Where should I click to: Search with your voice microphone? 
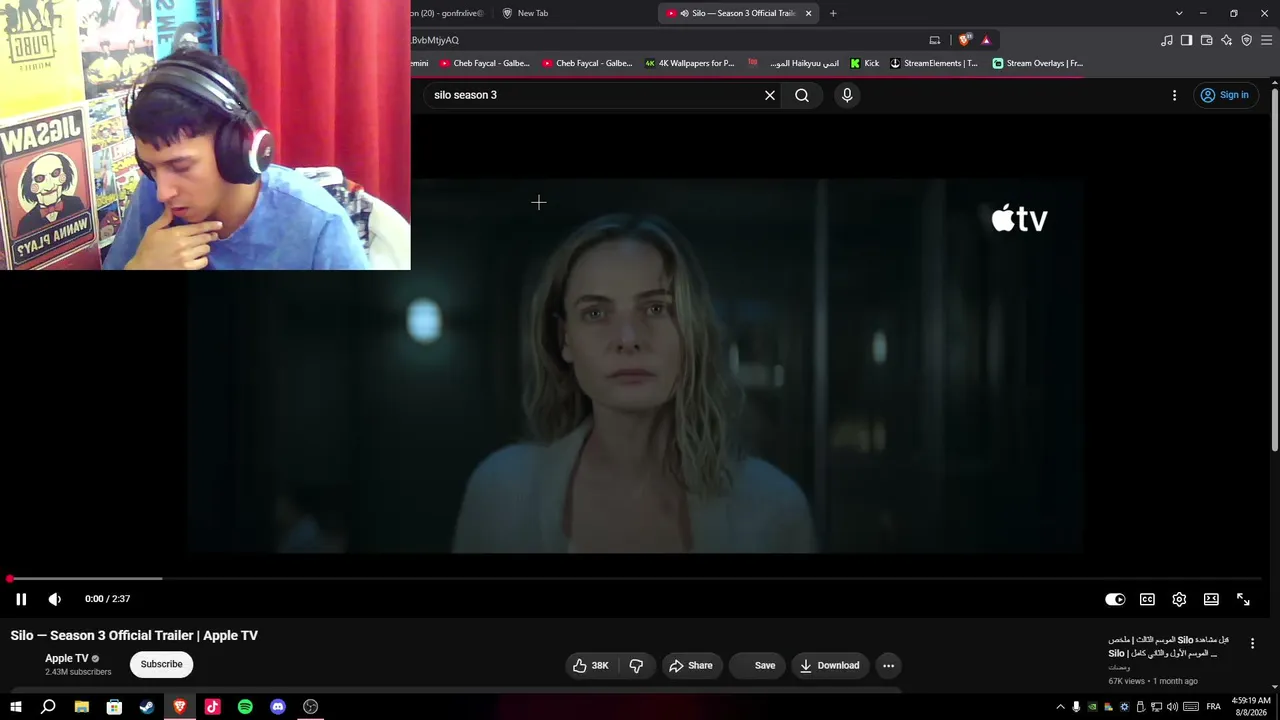tap(847, 95)
